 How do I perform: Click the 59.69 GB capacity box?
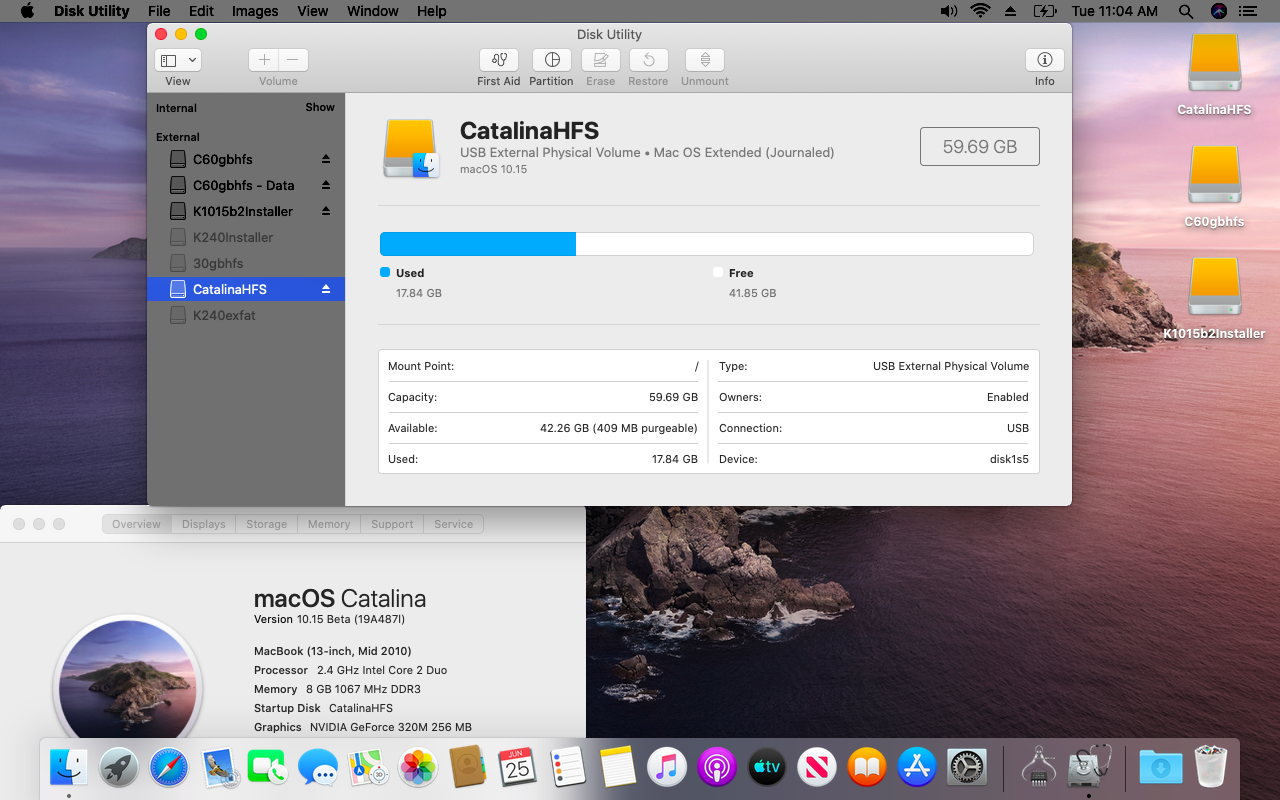click(980, 146)
